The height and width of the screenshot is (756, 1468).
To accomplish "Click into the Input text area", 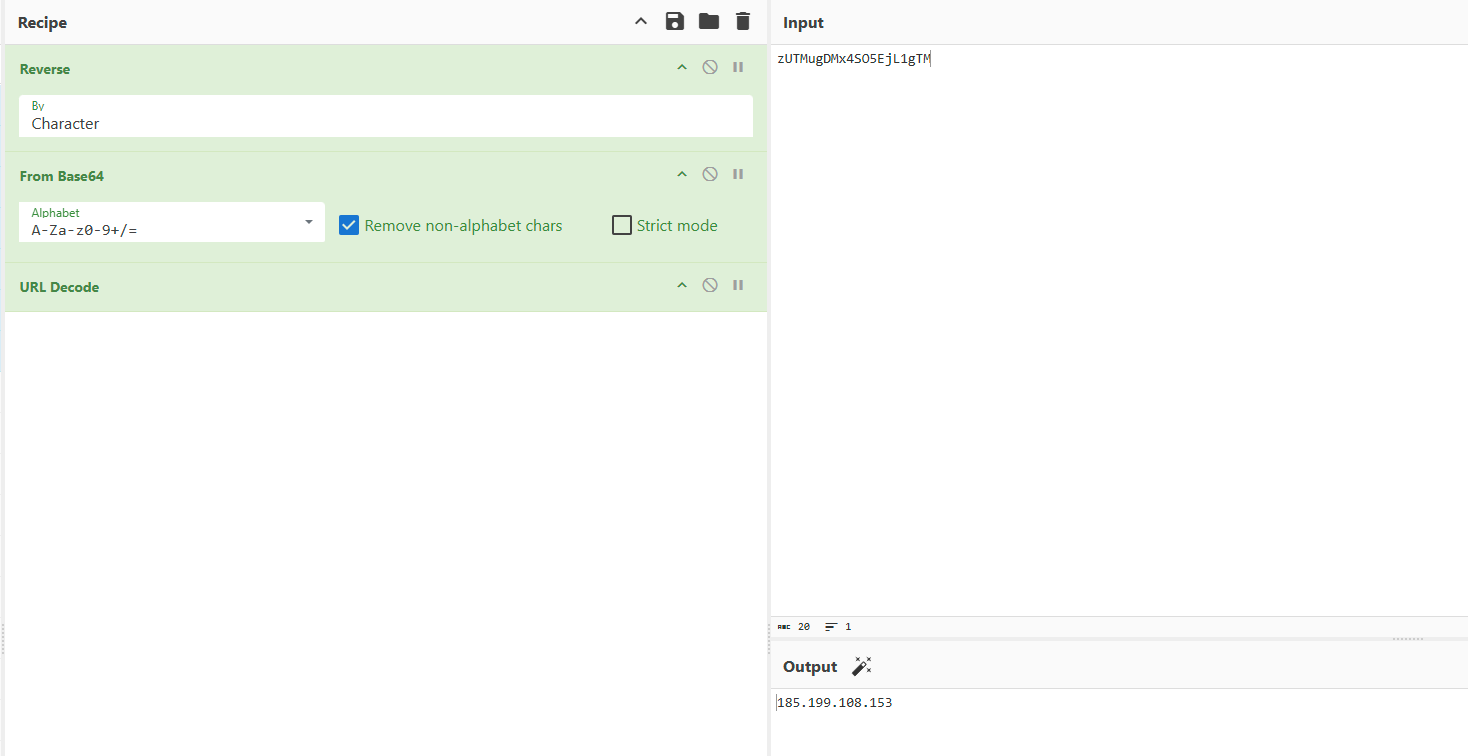I will (x=1119, y=330).
